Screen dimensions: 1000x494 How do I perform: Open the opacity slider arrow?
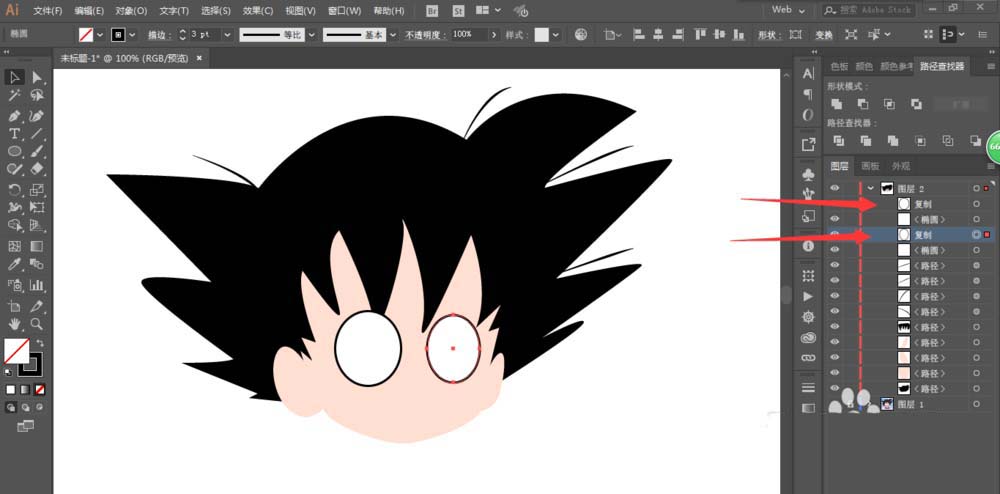494,35
